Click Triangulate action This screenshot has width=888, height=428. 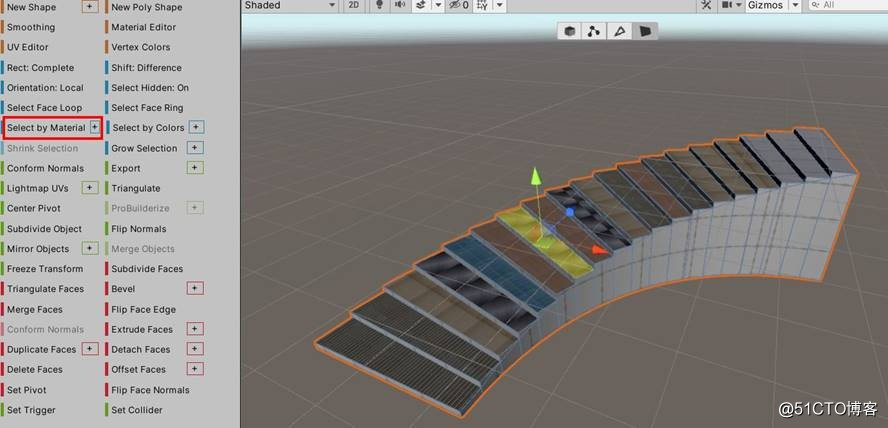point(135,189)
